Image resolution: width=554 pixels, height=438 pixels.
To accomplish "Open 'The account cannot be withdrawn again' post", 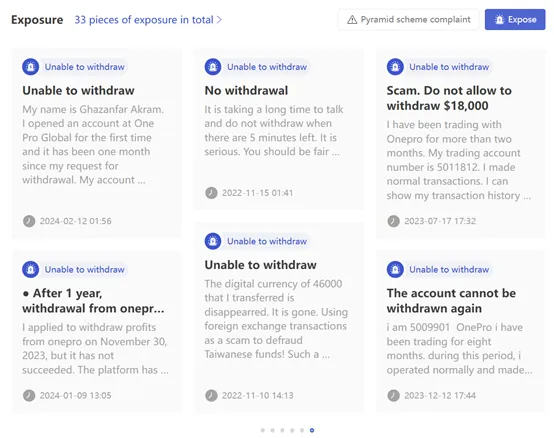I will tap(451, 301).
